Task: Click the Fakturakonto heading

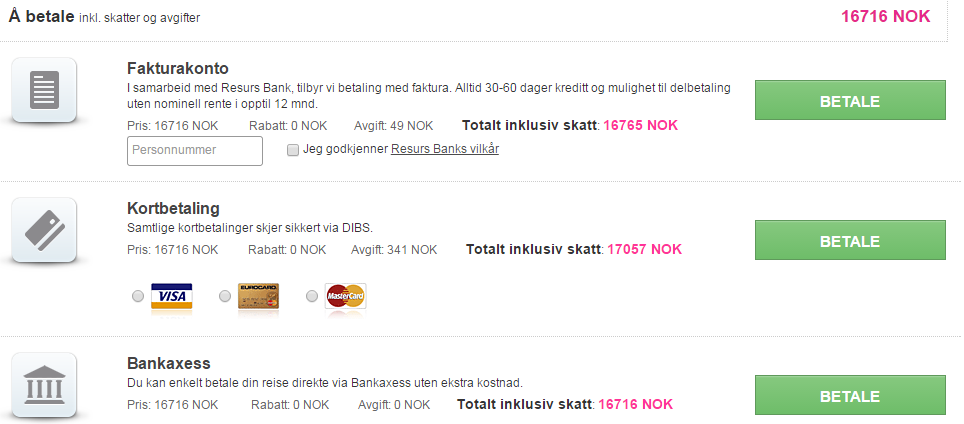Action: [178, 68]
